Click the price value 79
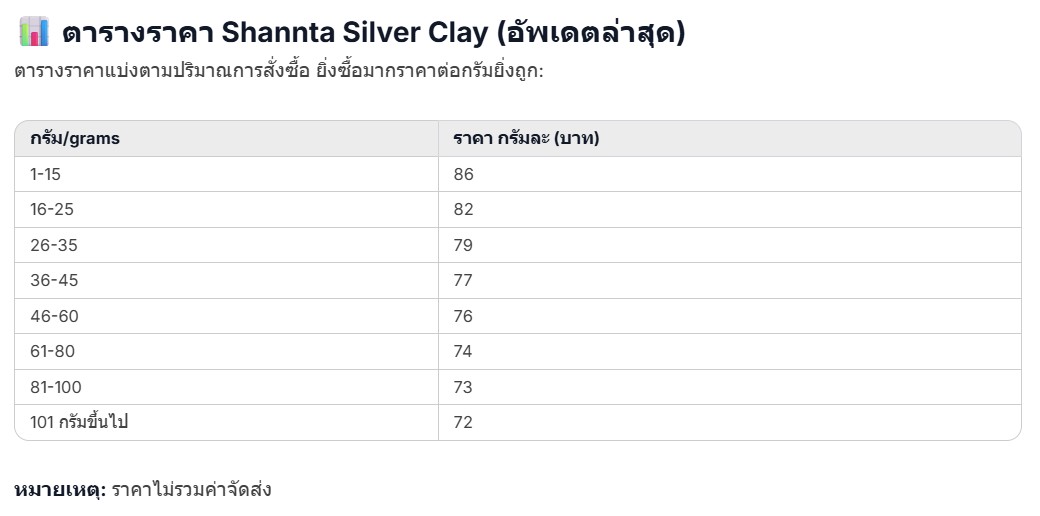This screenshot has height=516, width=1040. coord(463,245)
